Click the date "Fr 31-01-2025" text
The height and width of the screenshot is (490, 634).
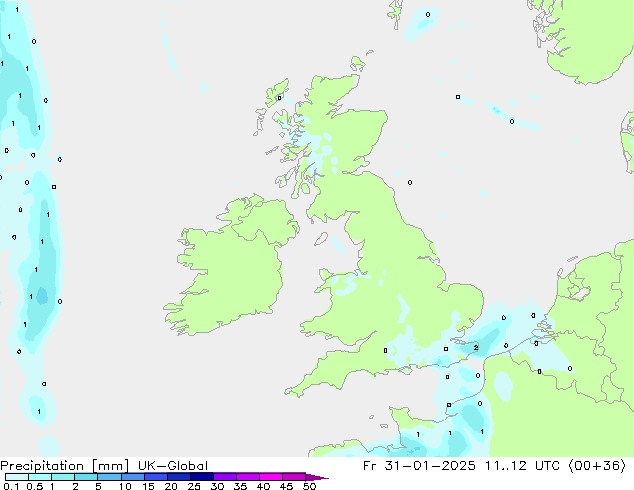coord(419,466)
